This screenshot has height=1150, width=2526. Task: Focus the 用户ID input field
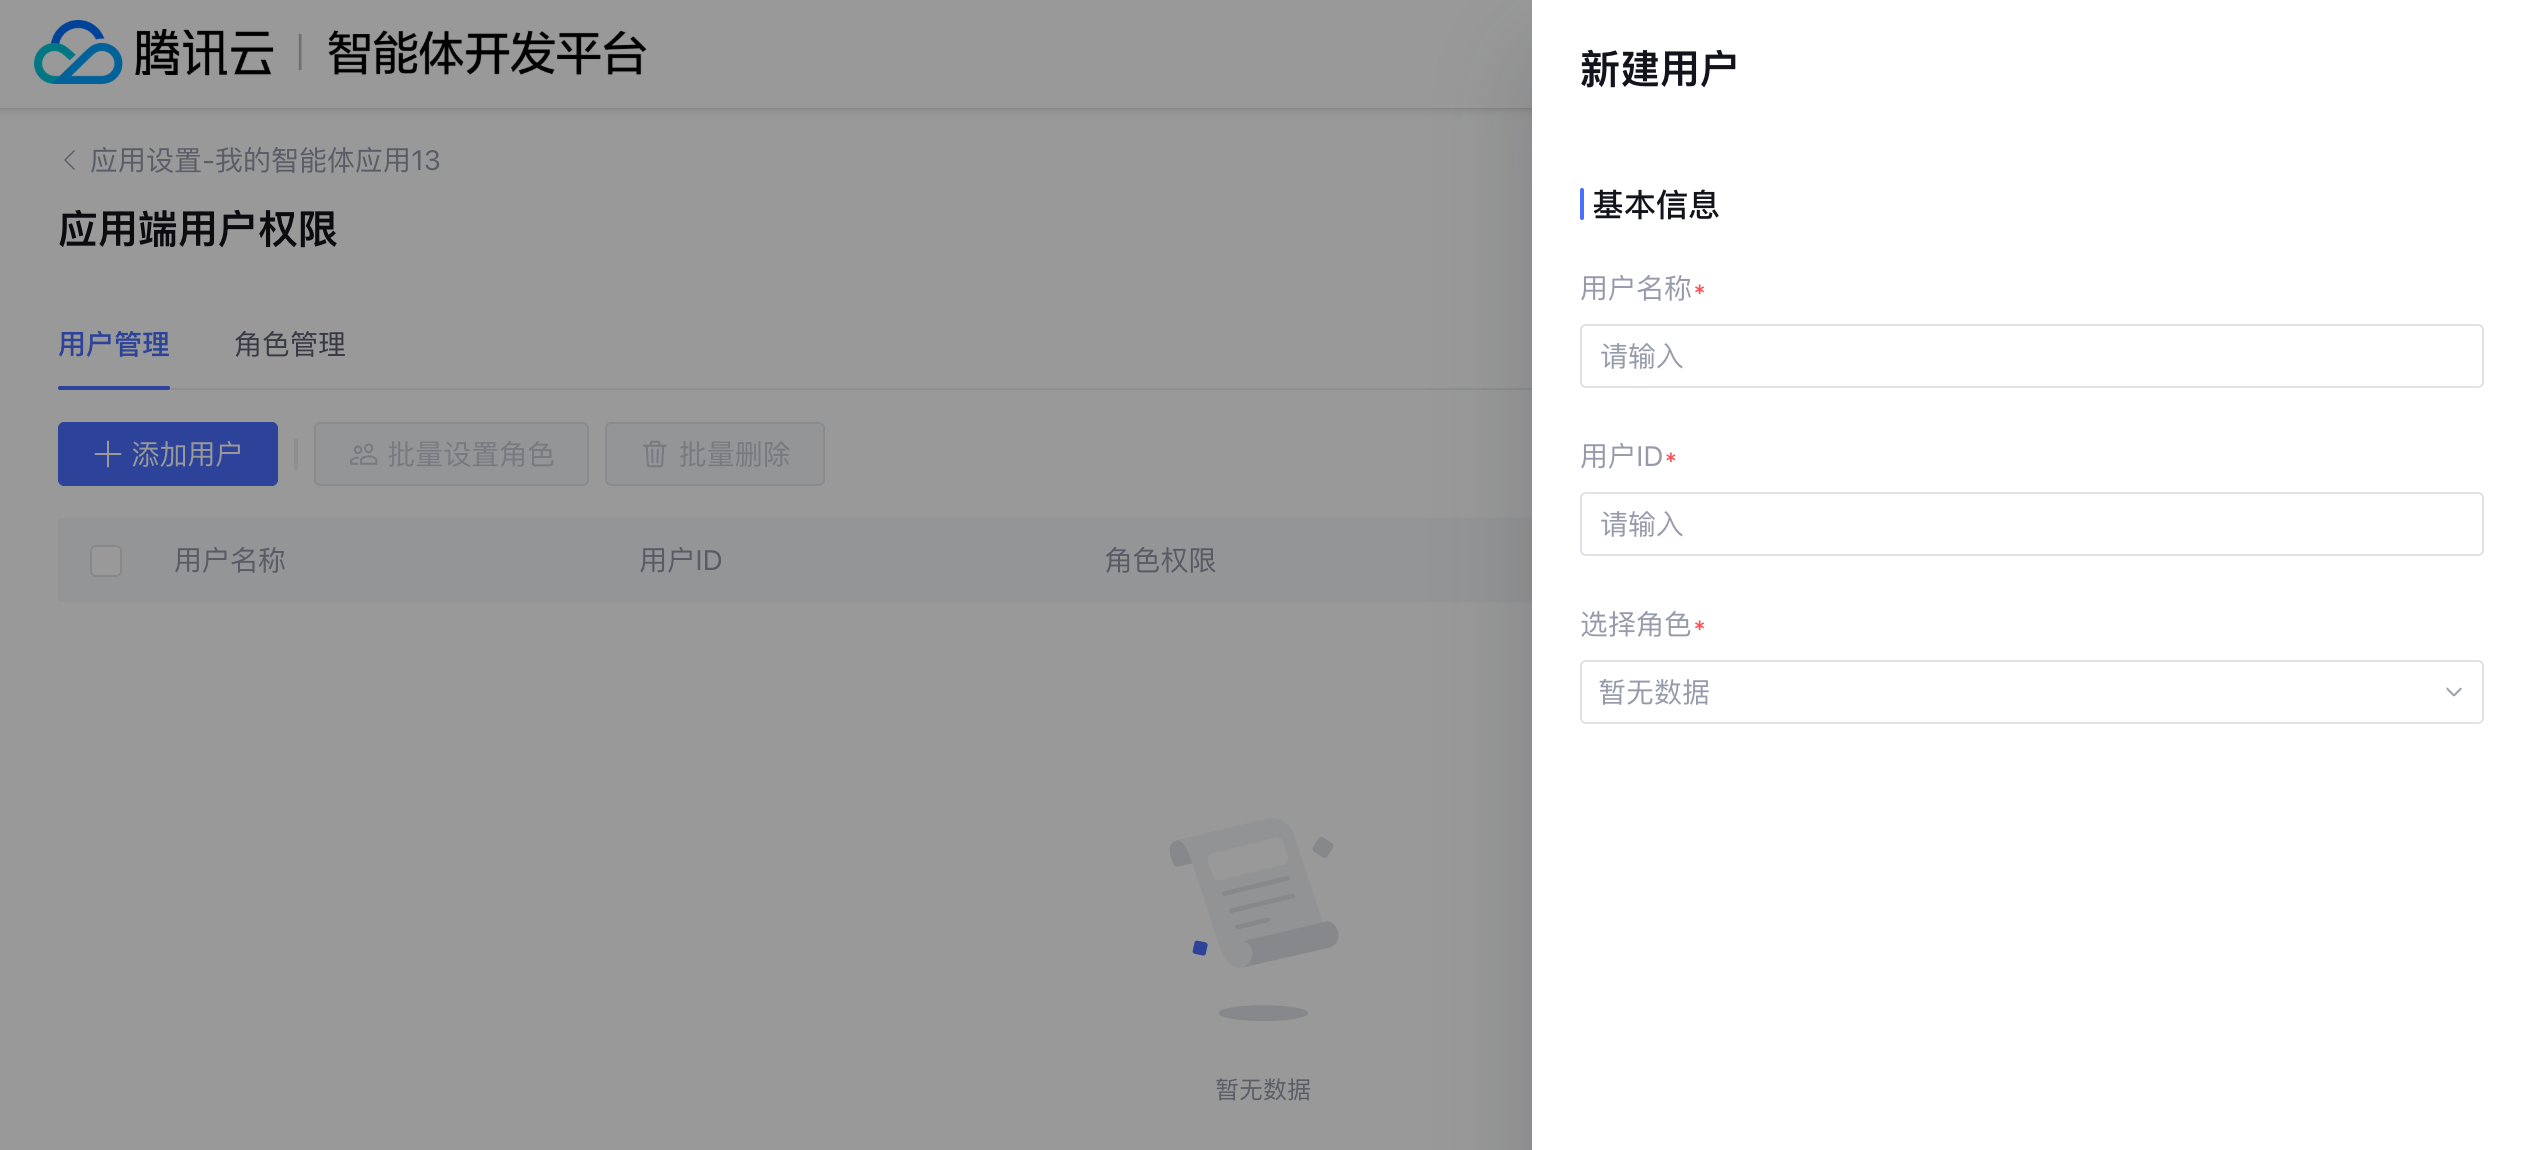pyautogui.click(x=2030, y=524)
